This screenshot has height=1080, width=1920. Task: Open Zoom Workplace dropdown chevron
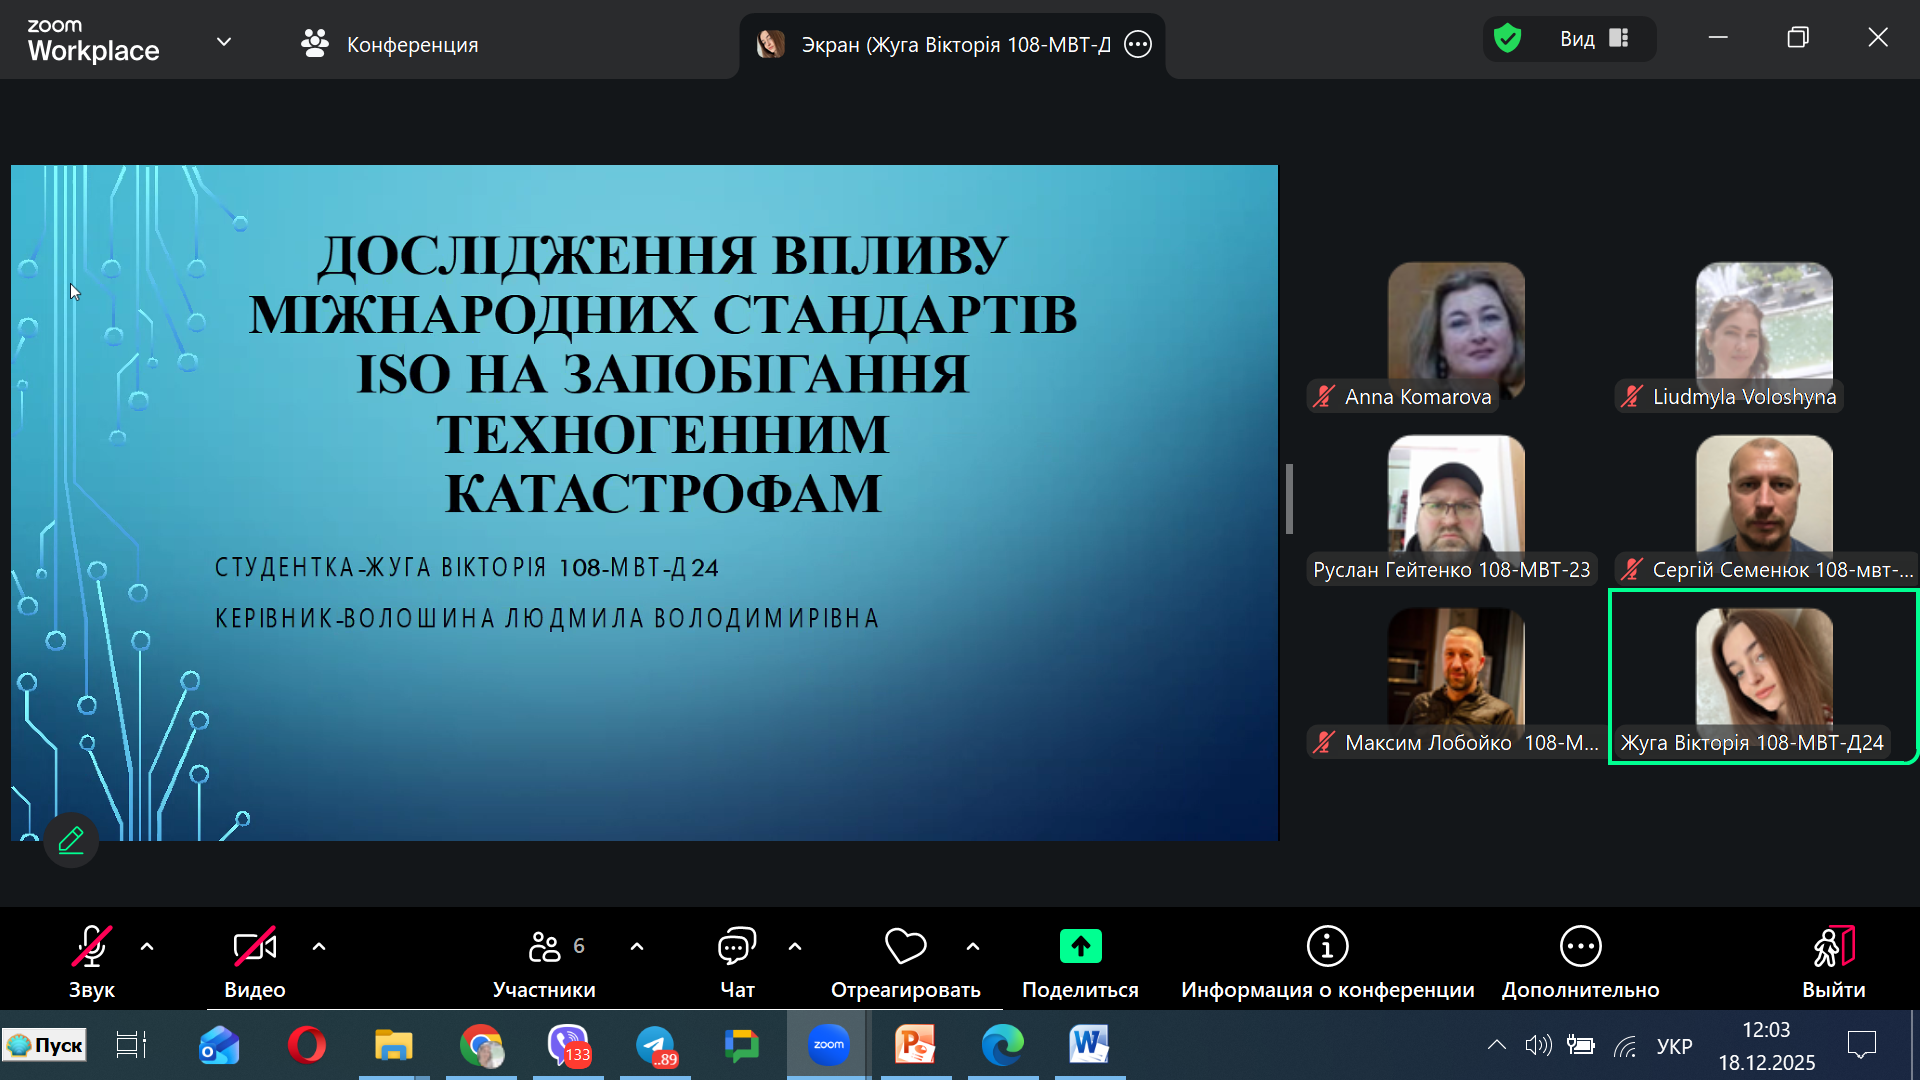pyautogui.click(x=224, y=42)
